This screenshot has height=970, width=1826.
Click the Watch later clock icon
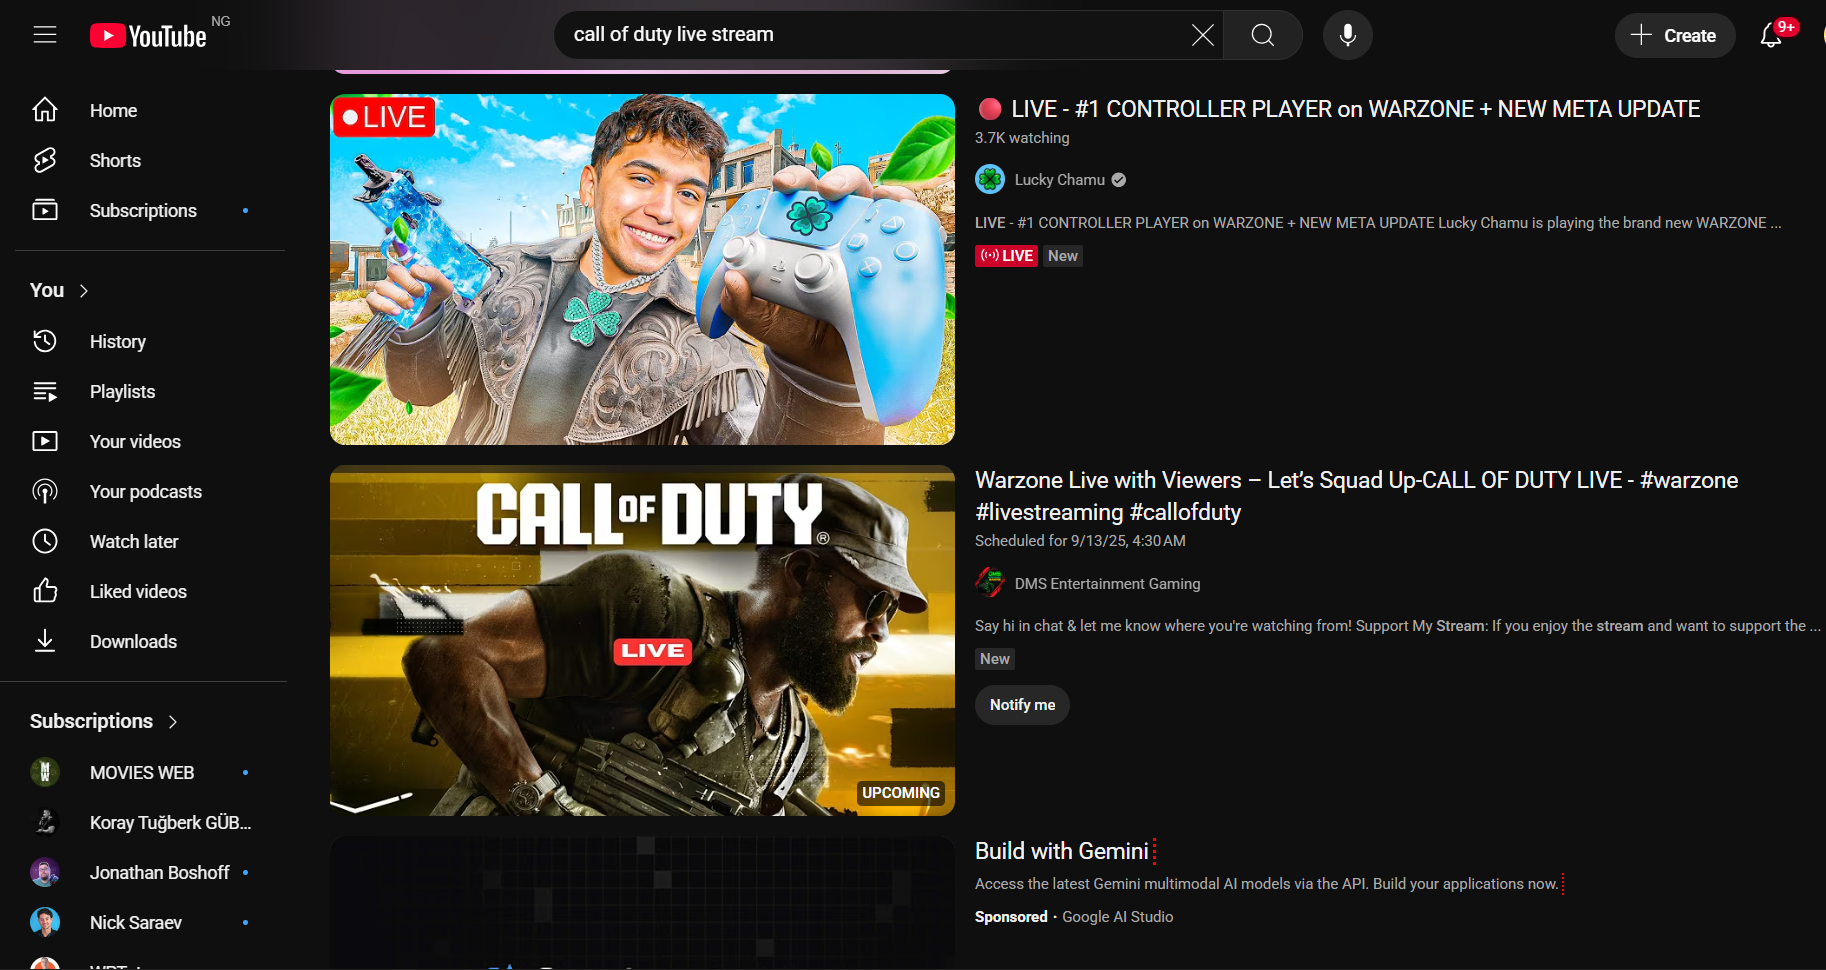45,541
